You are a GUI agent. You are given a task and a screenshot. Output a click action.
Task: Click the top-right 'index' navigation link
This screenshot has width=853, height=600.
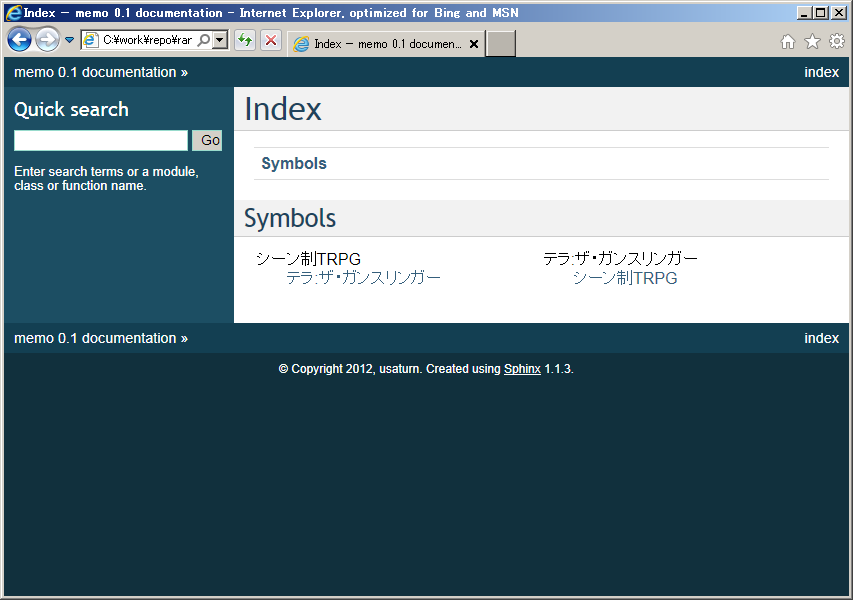821,72
